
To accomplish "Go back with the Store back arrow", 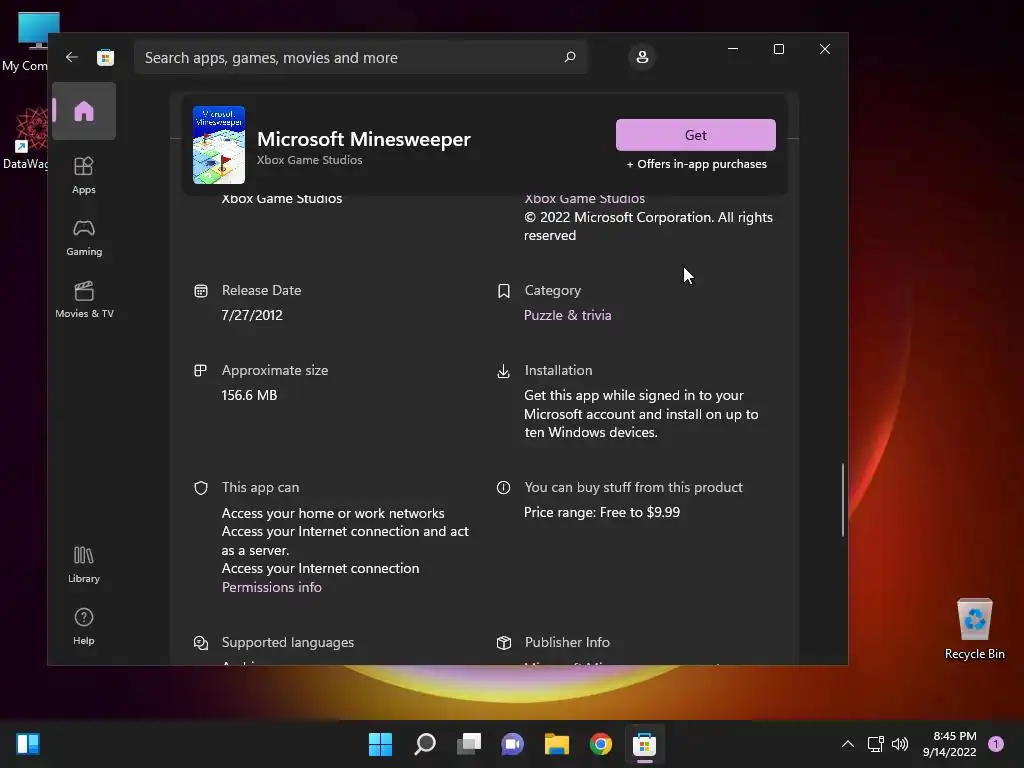I will point(72,57).
